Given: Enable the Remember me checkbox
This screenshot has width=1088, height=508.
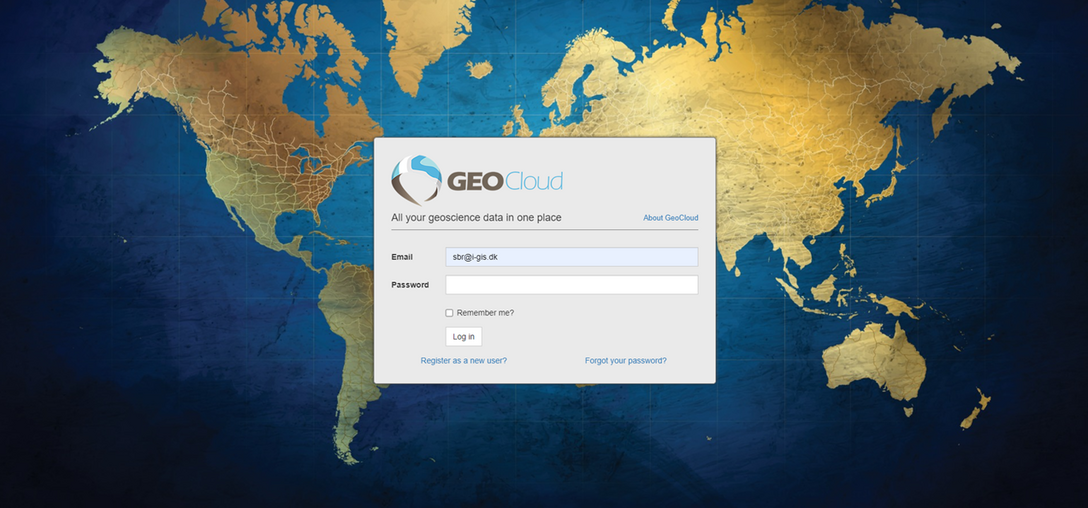Looking at the screenshot, I should click(x=449, y=313).
